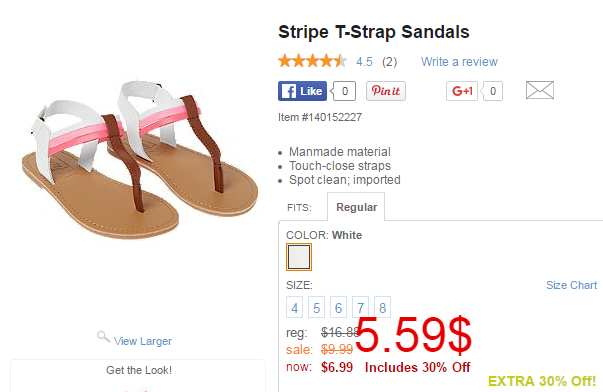Image resolution: width=603 pixels, height=392 pixels.
Task: Click the Google plus count bubble
Action: 492,91
